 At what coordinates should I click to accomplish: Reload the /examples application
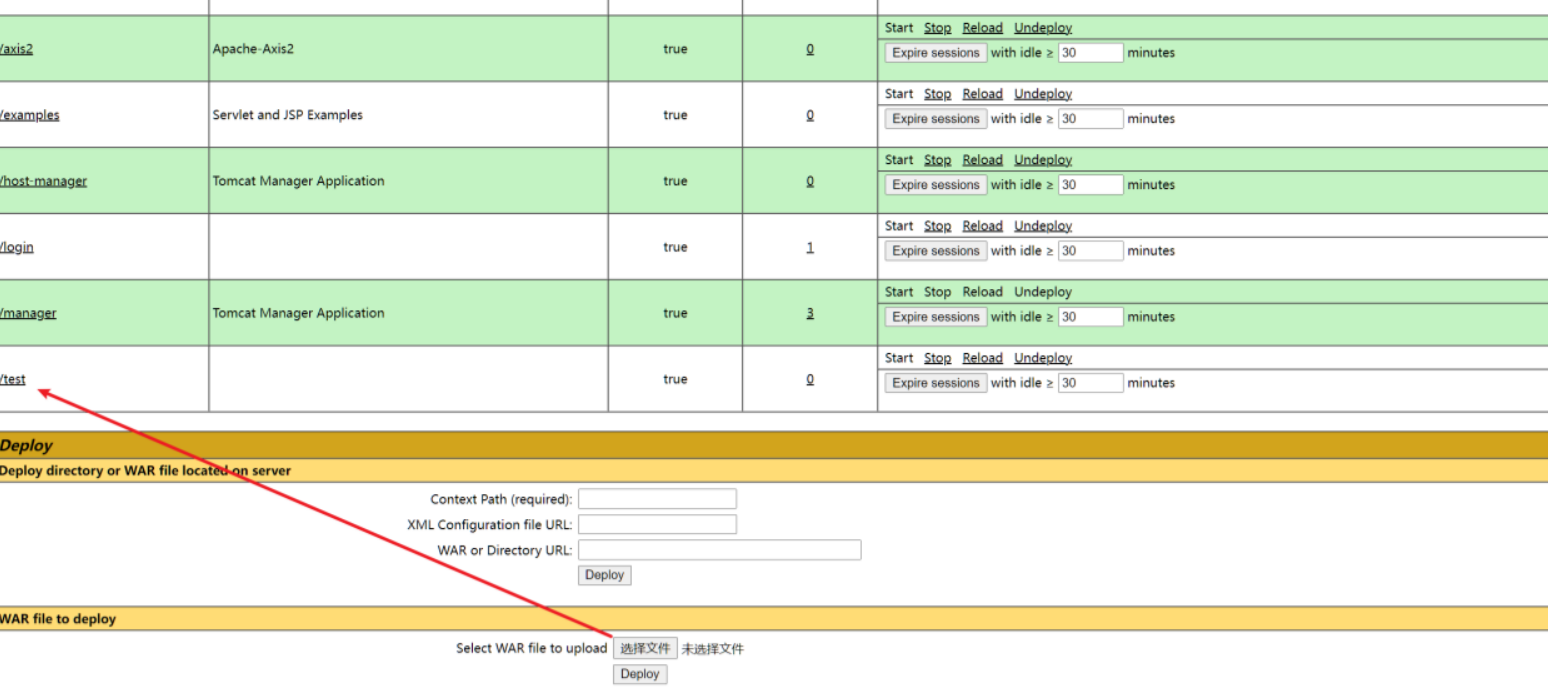point(982,94)
